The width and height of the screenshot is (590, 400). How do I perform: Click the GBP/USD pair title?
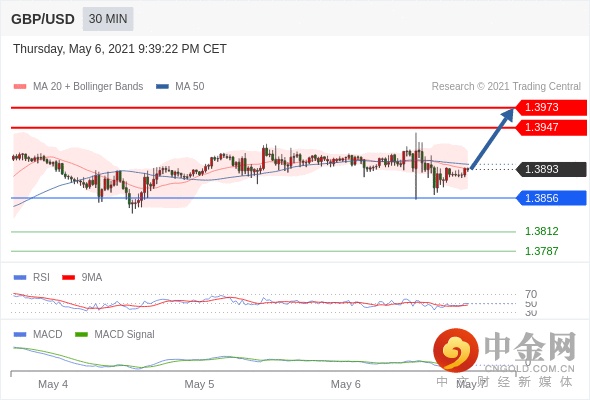tap(43, 19)
